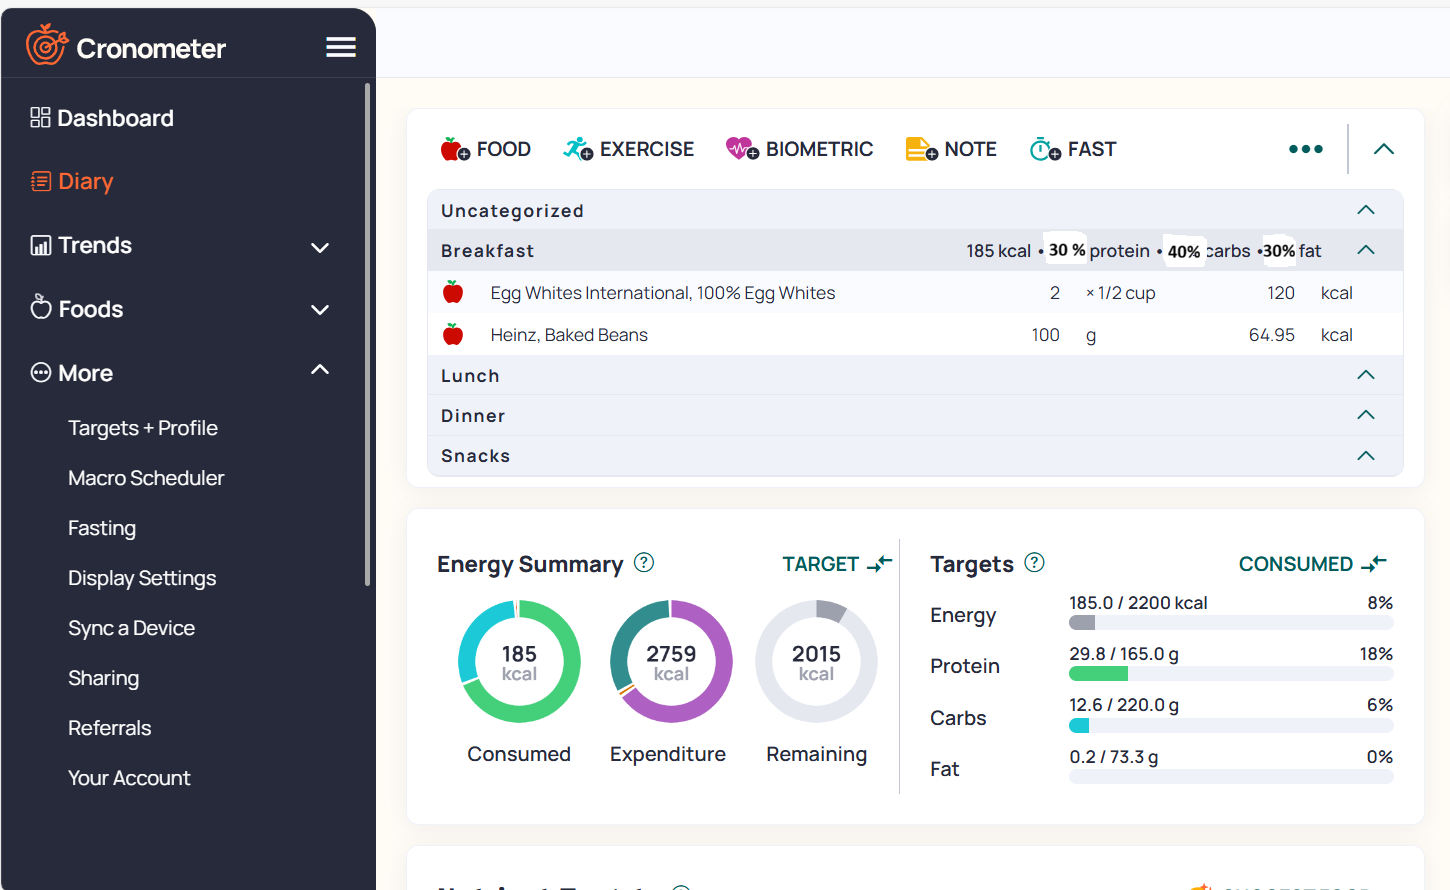The image size is (1450, 890).
Task: Open the Sharing page
Action: (103, 678)
